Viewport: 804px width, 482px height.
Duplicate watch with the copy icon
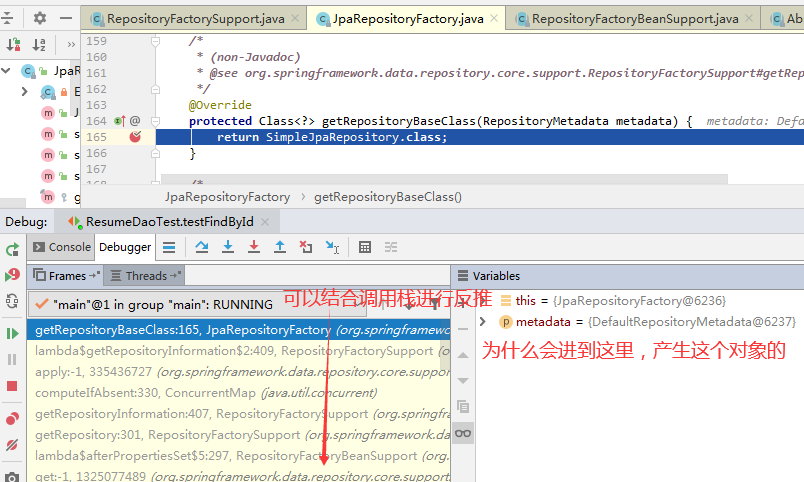(463, 407)
